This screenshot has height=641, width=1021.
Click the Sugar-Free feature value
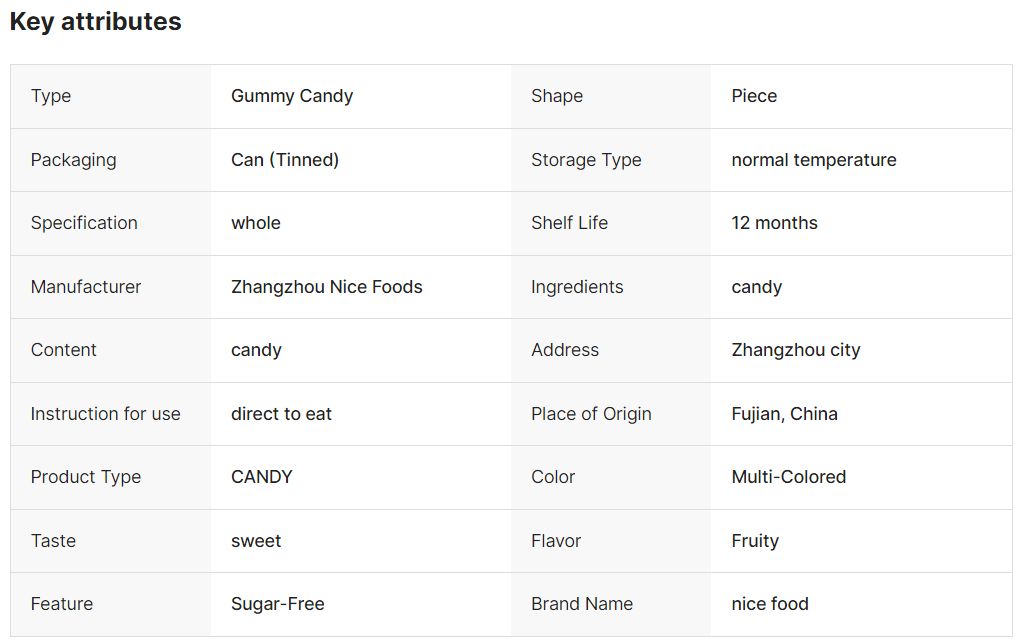[277, 604]
